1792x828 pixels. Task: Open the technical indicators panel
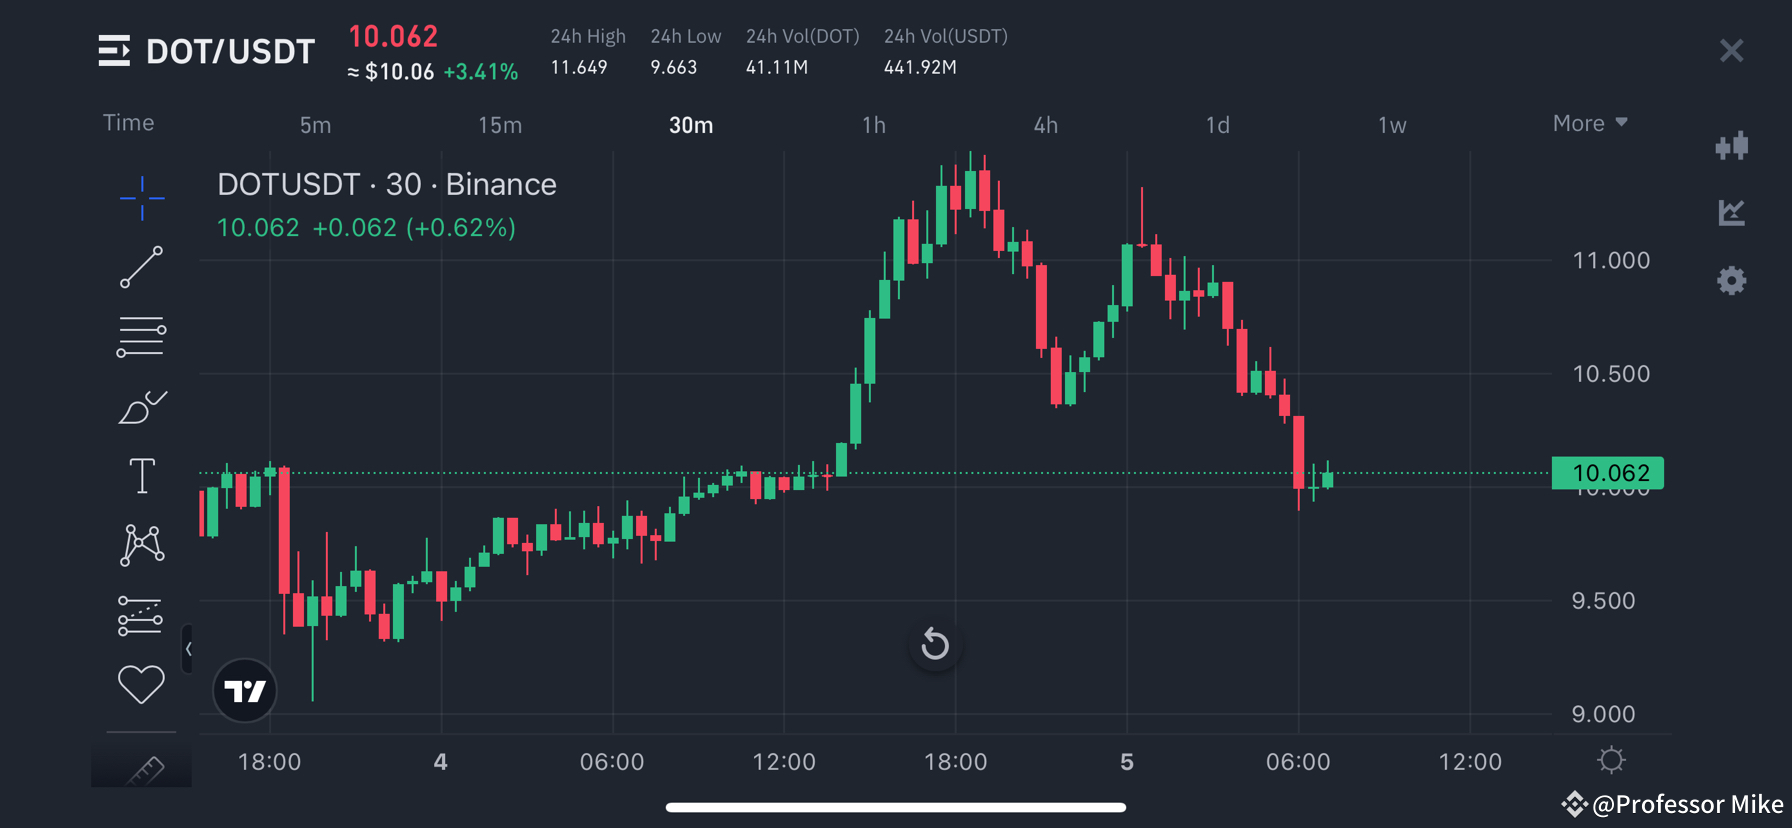(x=1733, y=211)
